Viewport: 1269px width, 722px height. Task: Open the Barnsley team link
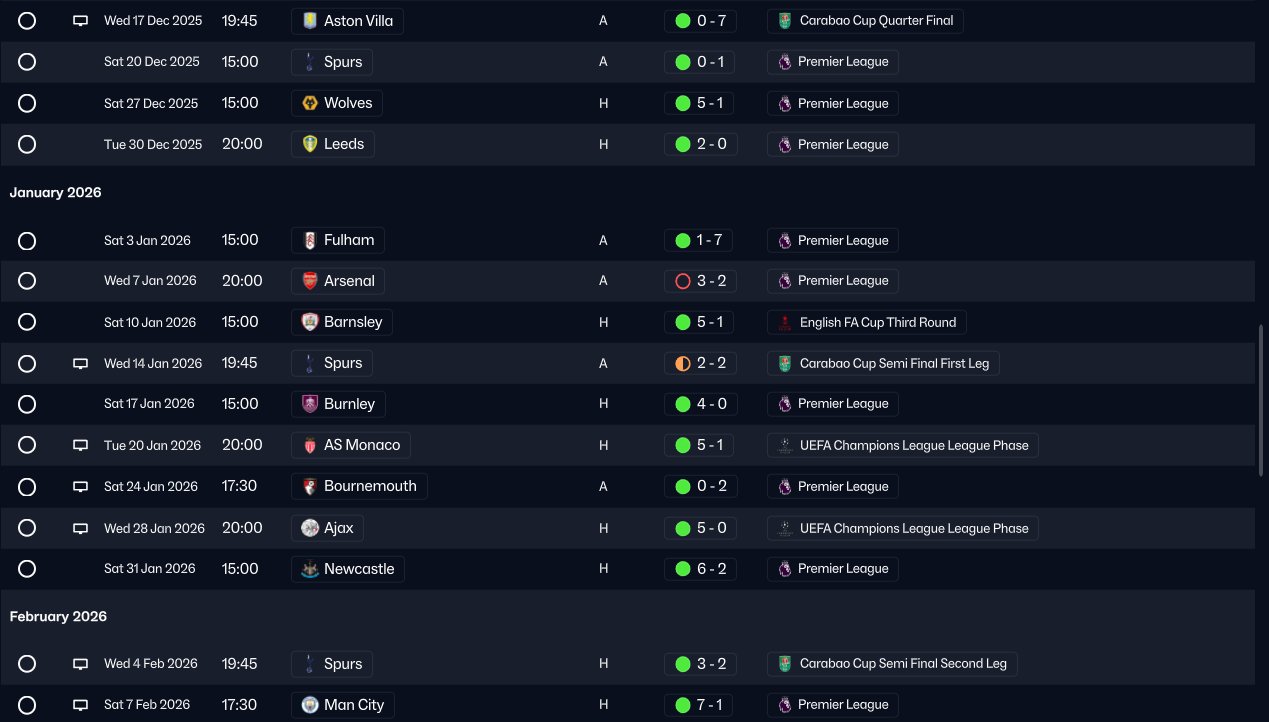[342, 322]
